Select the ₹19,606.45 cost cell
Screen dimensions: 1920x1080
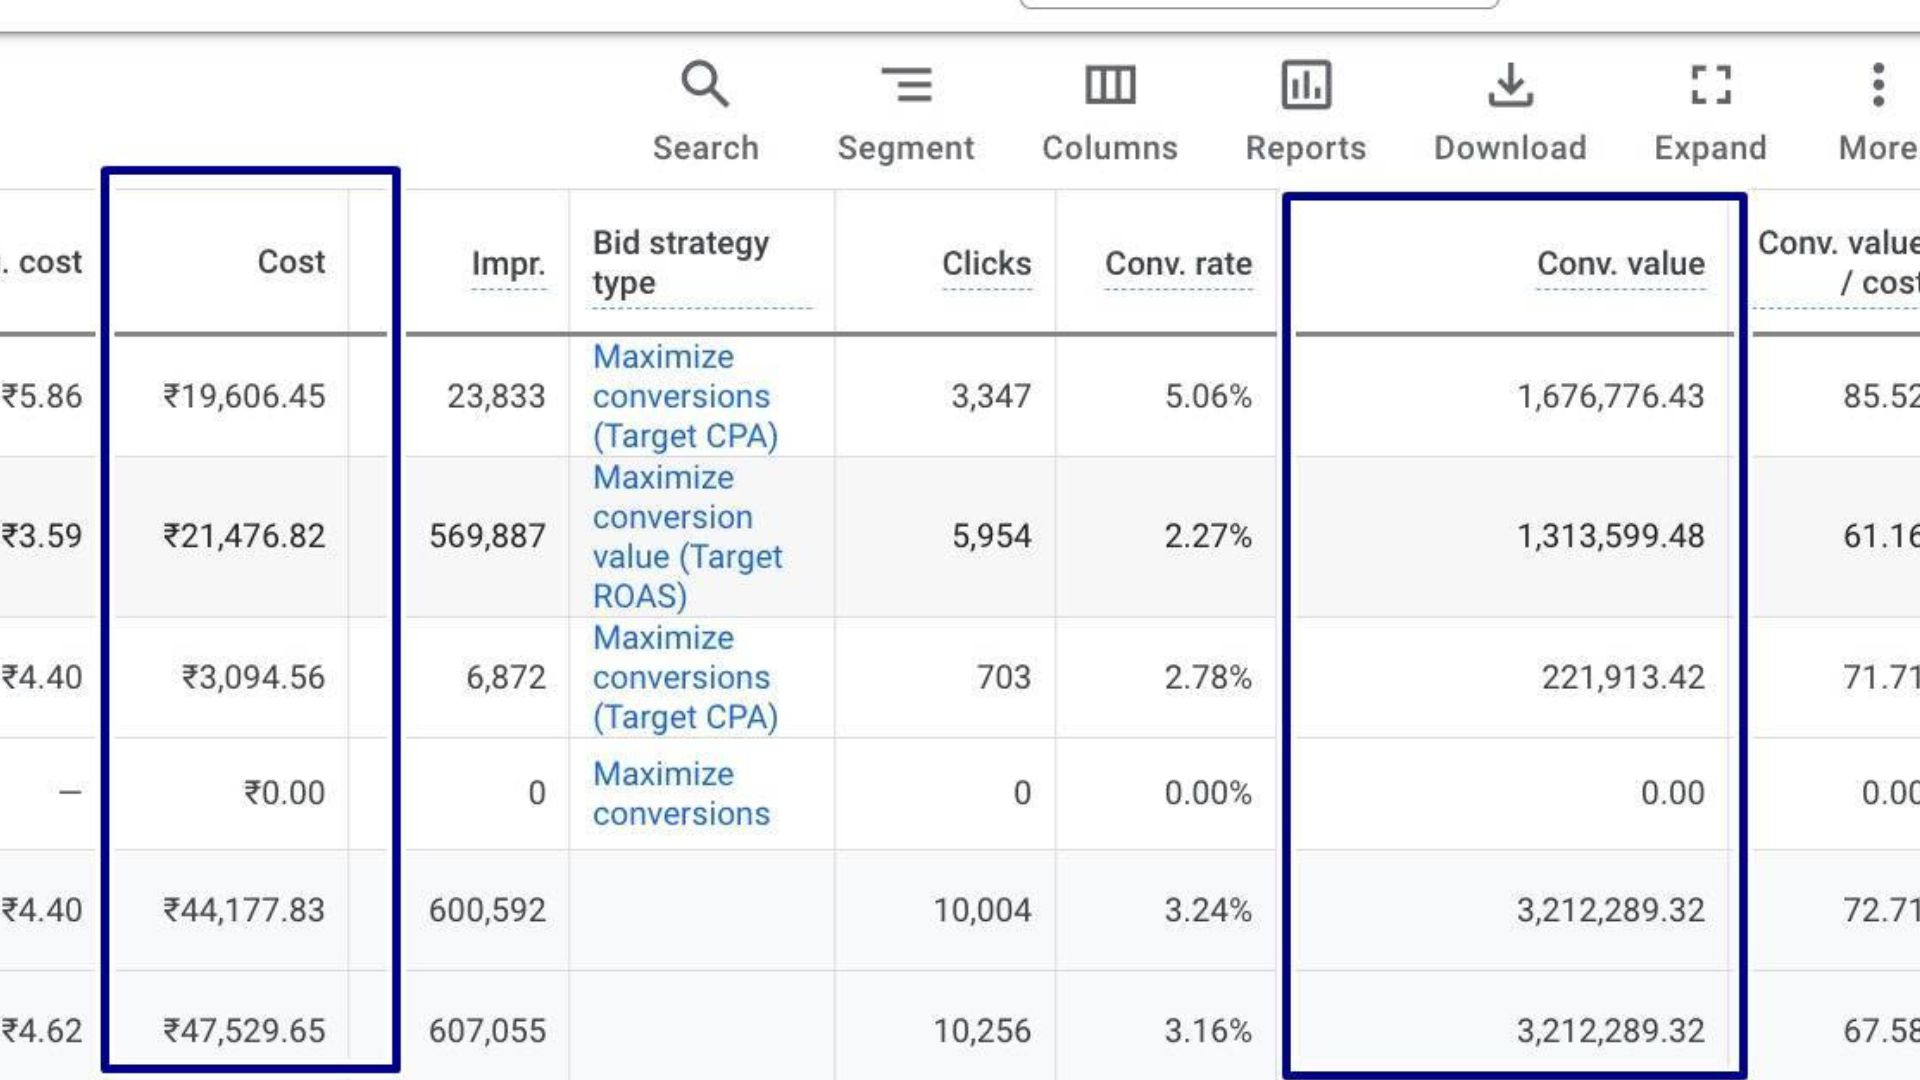pos(245,397)
